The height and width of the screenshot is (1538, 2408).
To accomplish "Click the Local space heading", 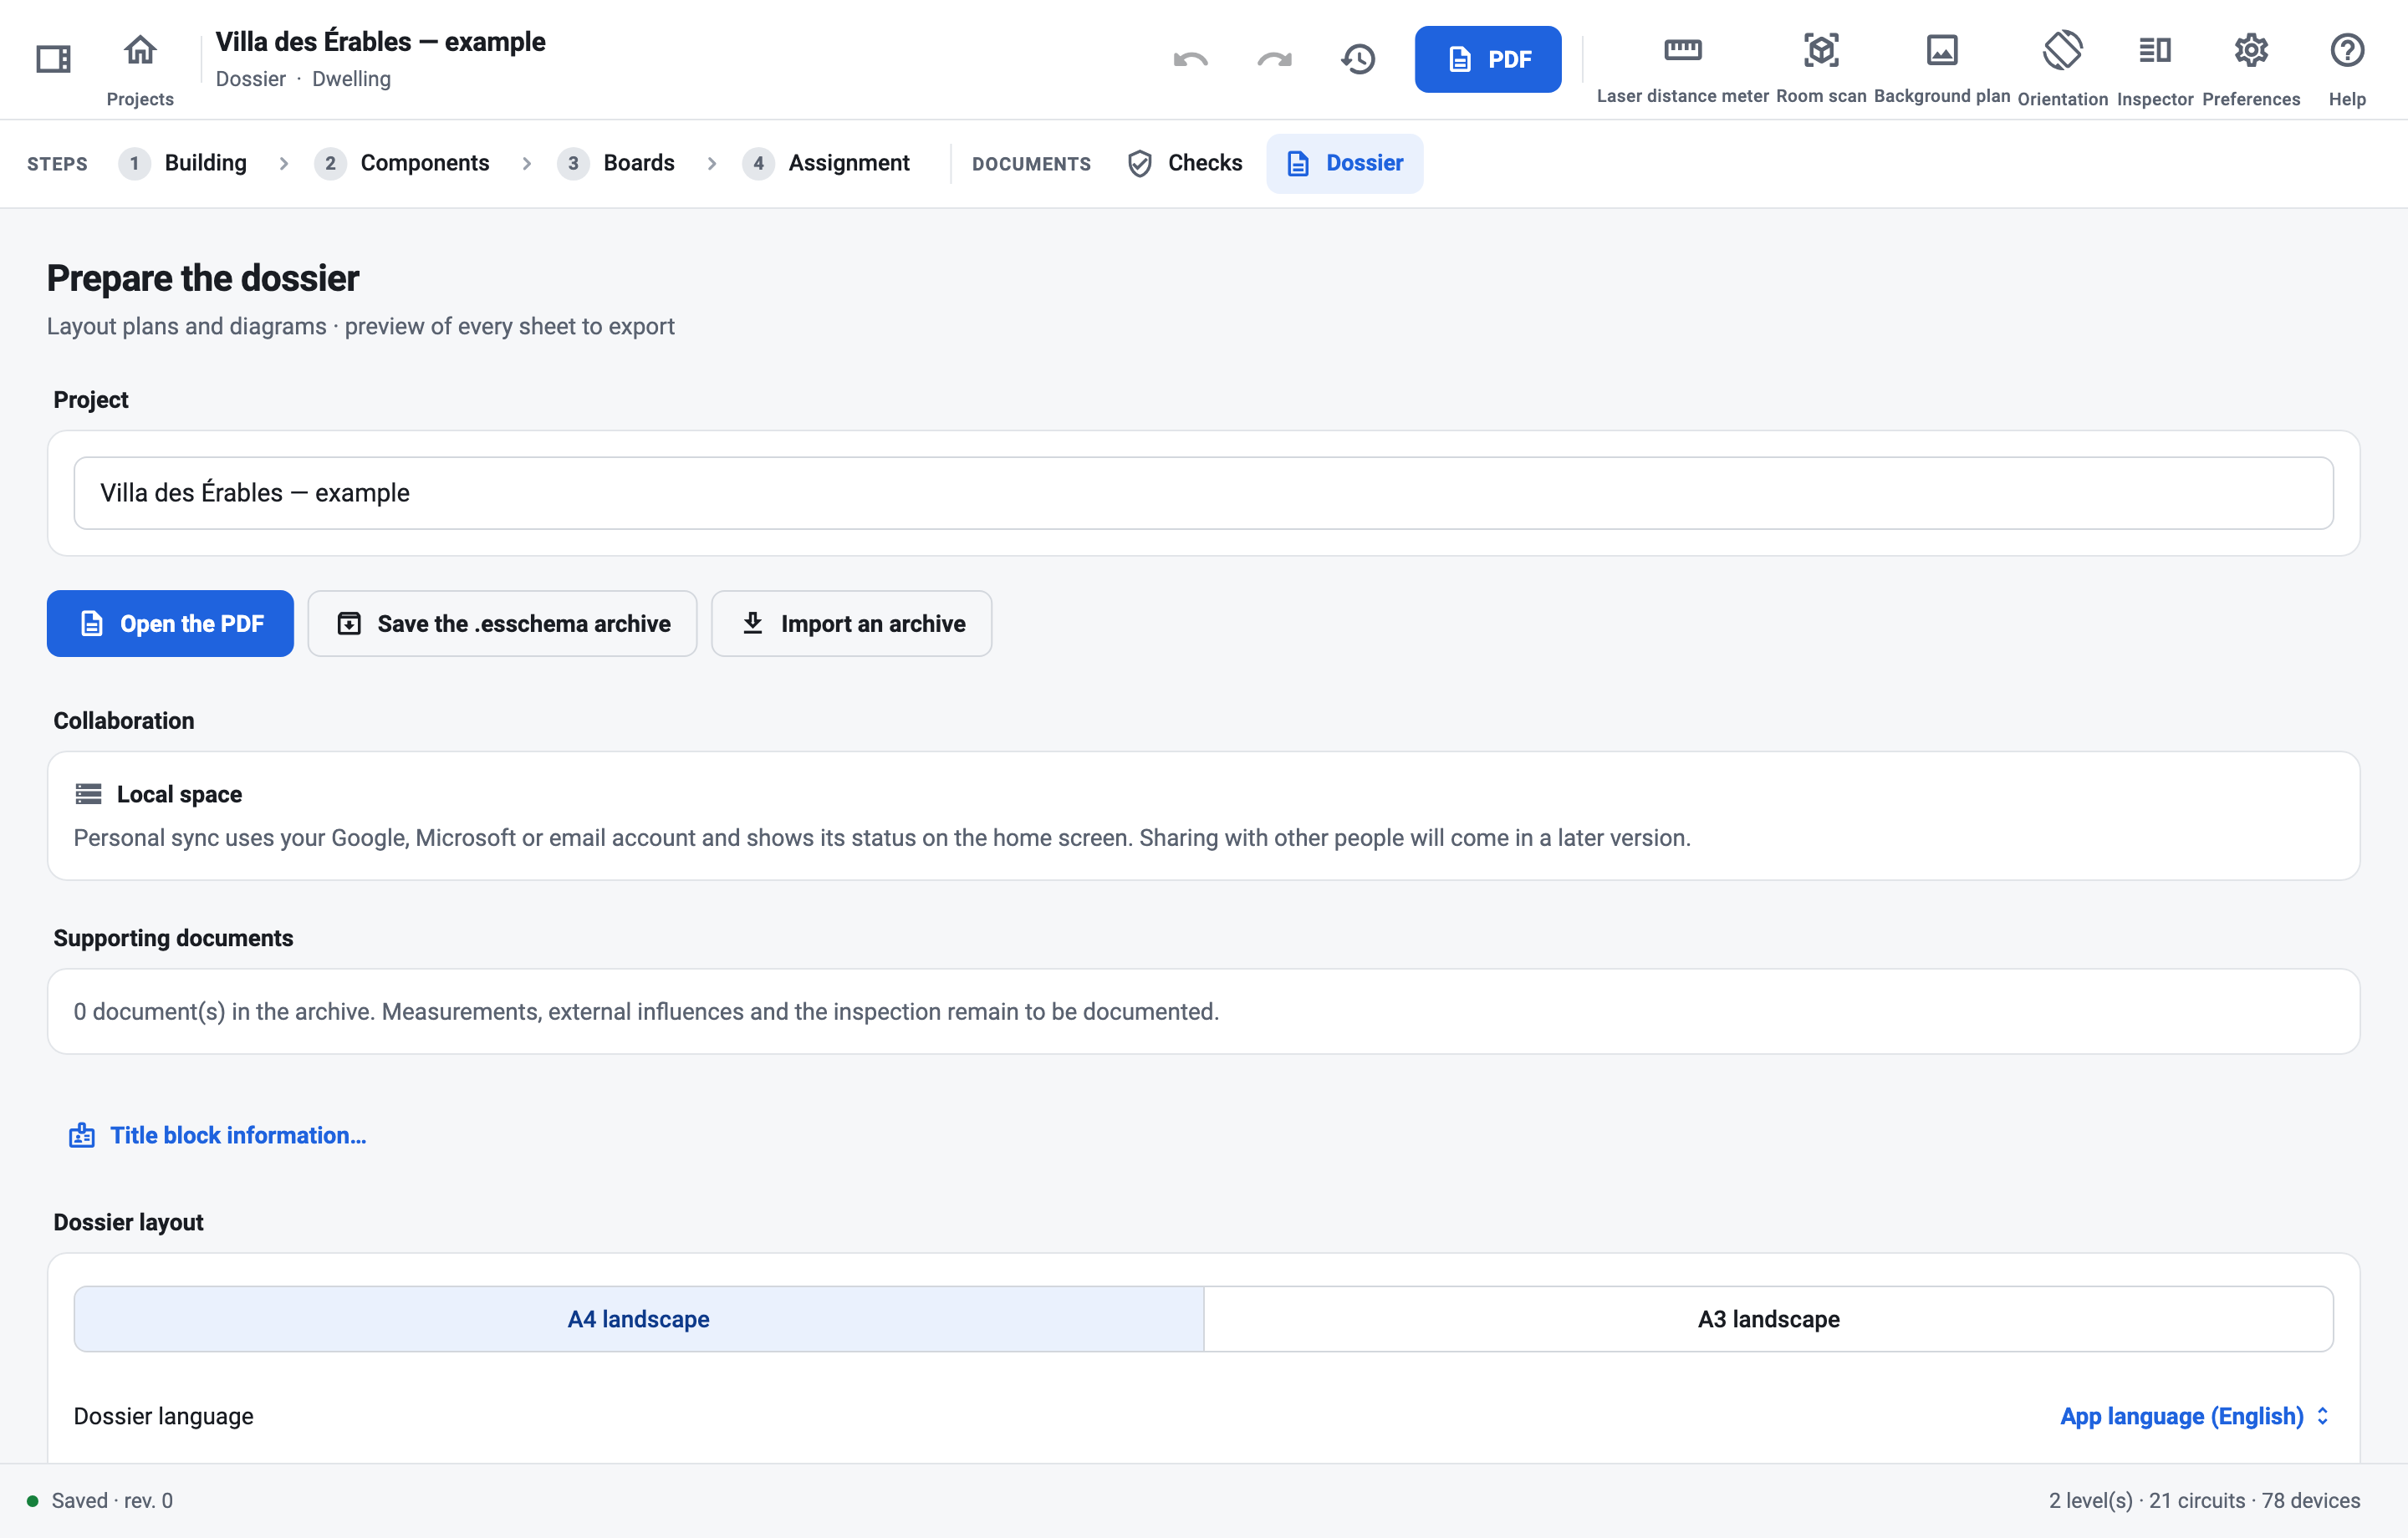I will pyautogui.click(x=179, y=794).
